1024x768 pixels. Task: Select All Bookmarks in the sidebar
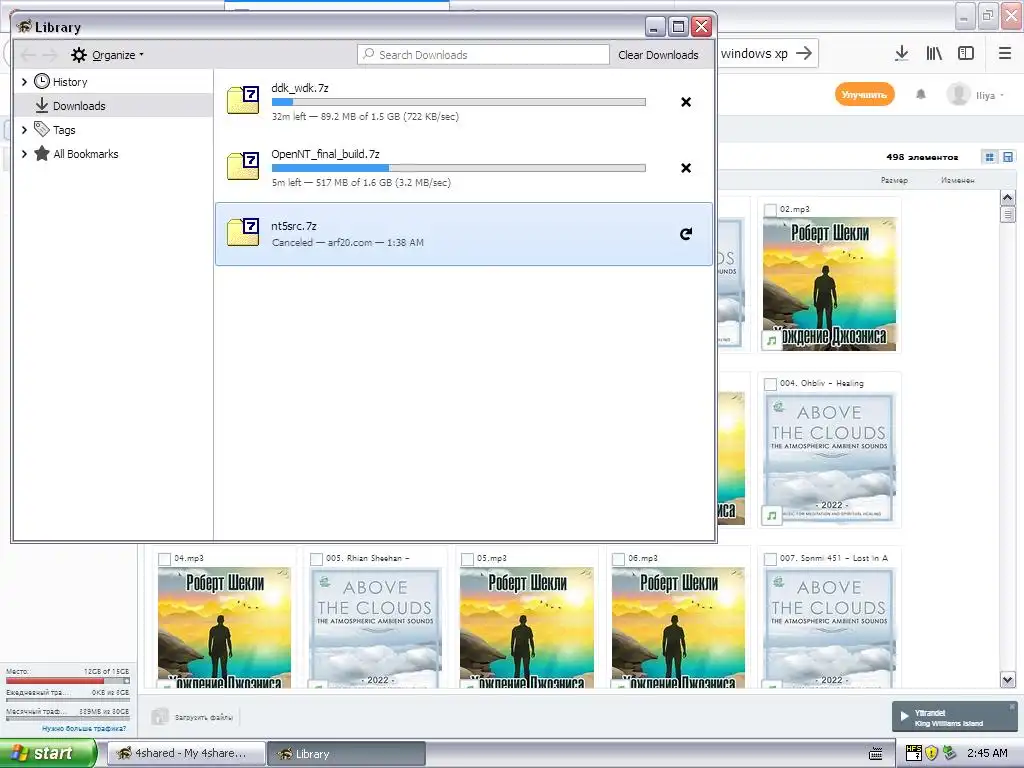point(86,154)
